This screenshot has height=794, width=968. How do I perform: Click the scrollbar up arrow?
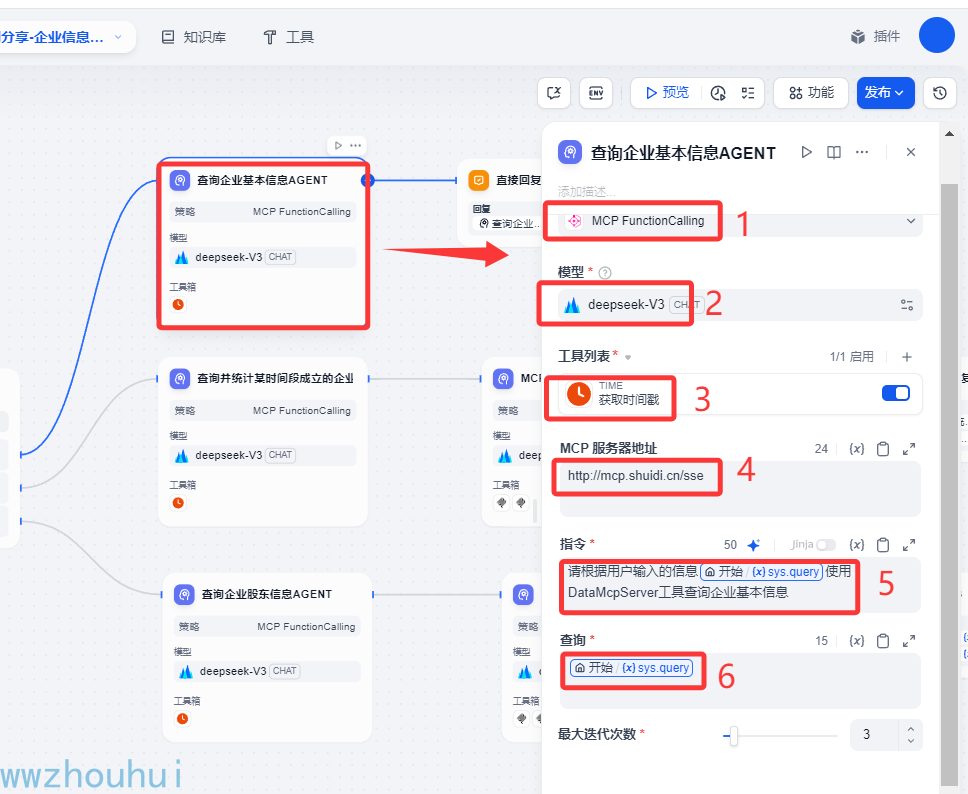pos(949,133)
